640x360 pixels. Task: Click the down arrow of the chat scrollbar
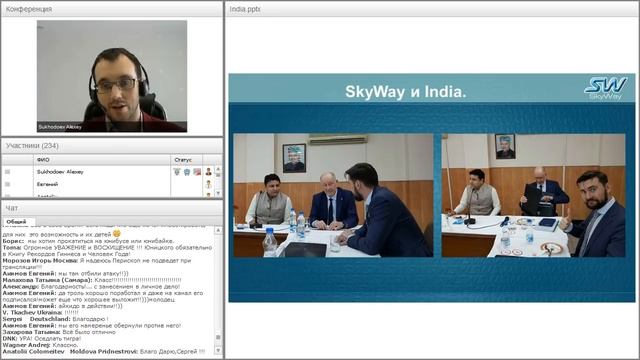218,350
